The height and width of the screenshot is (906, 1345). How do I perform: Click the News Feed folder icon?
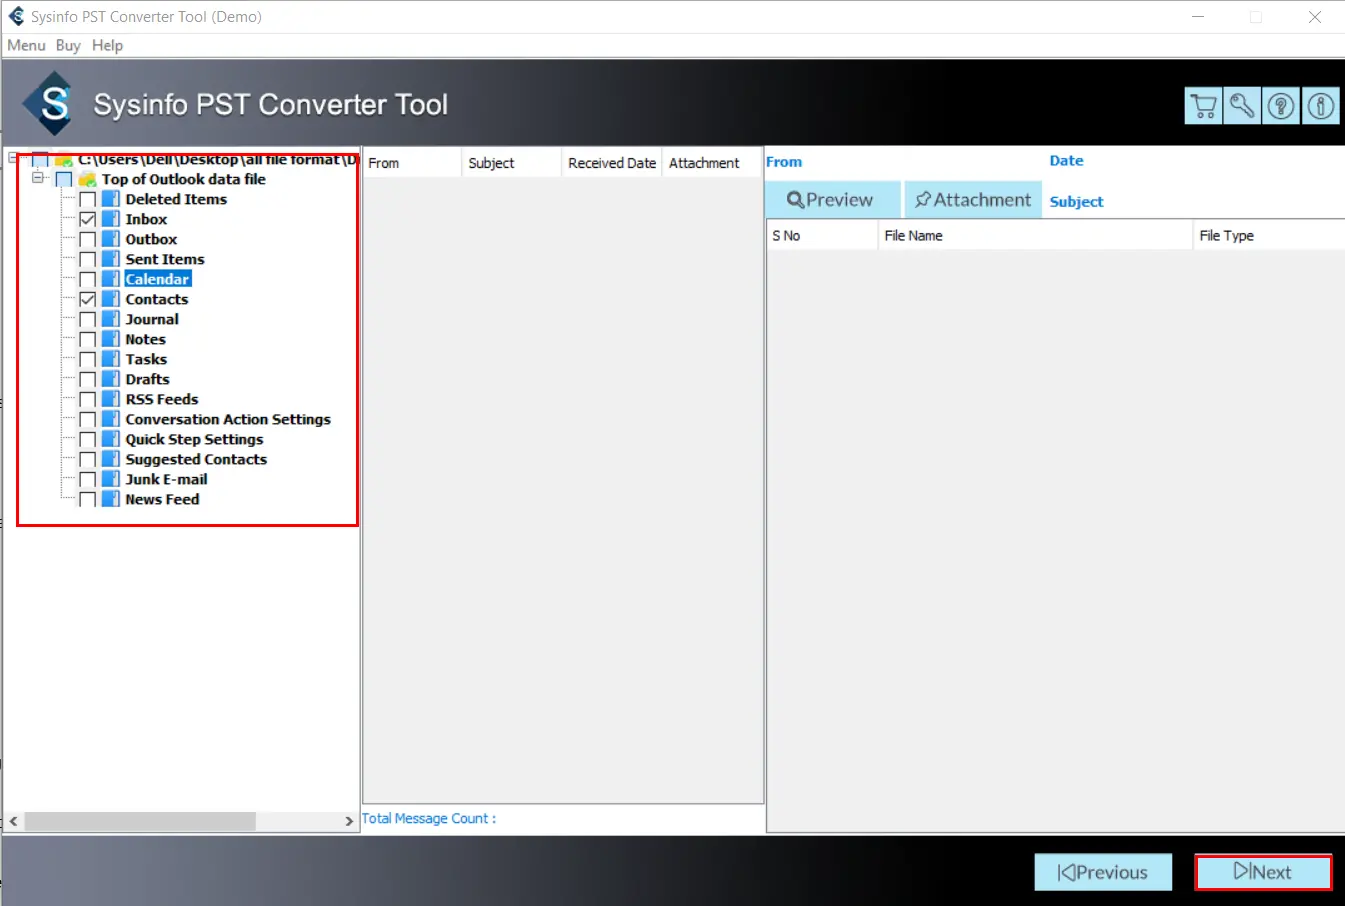[x=111, y=499]
